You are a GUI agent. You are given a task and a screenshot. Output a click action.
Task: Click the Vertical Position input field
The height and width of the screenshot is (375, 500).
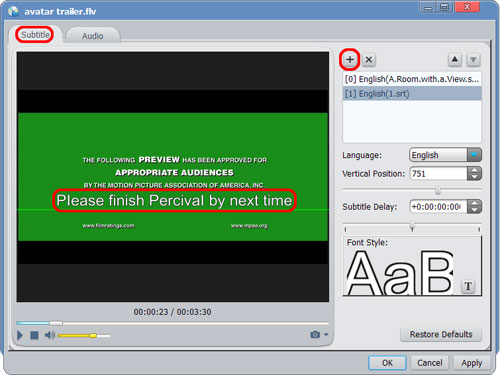tap(438, 174)
